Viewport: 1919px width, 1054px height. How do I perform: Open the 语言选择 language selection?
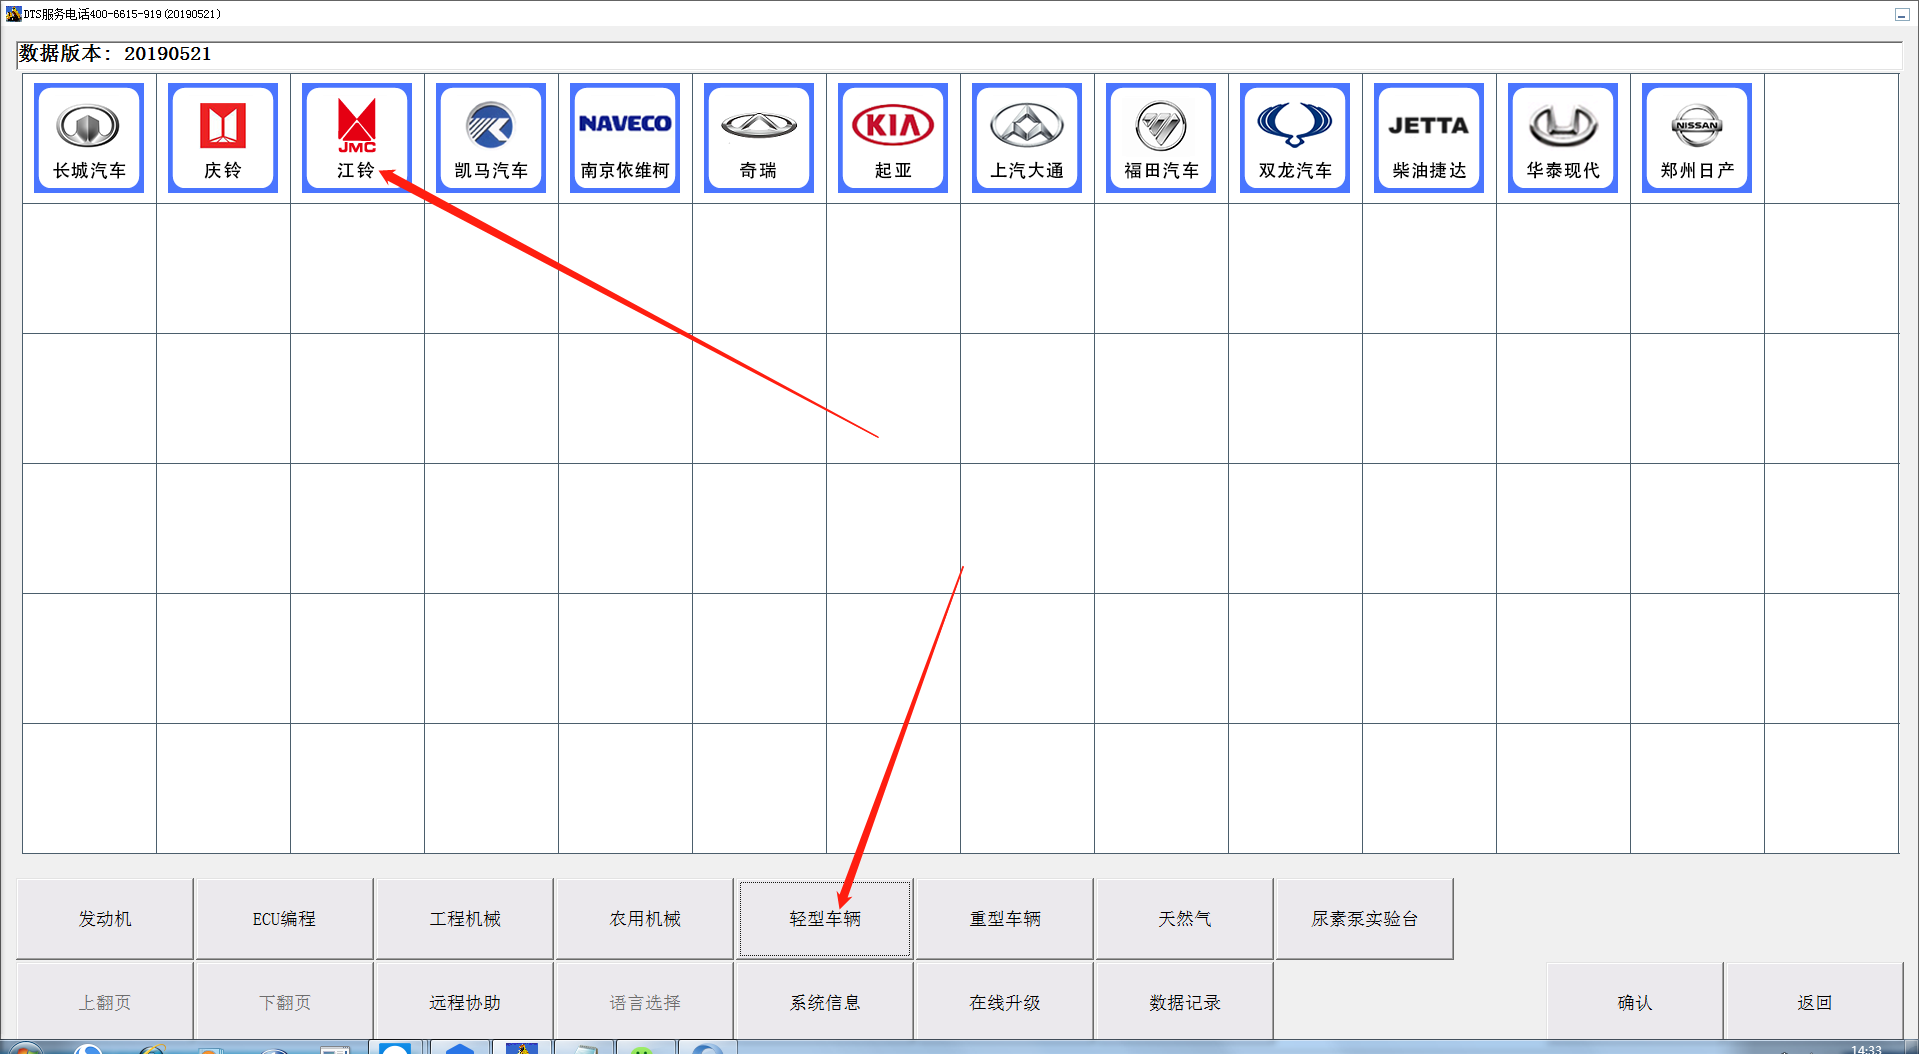(x=645, y=1002)
